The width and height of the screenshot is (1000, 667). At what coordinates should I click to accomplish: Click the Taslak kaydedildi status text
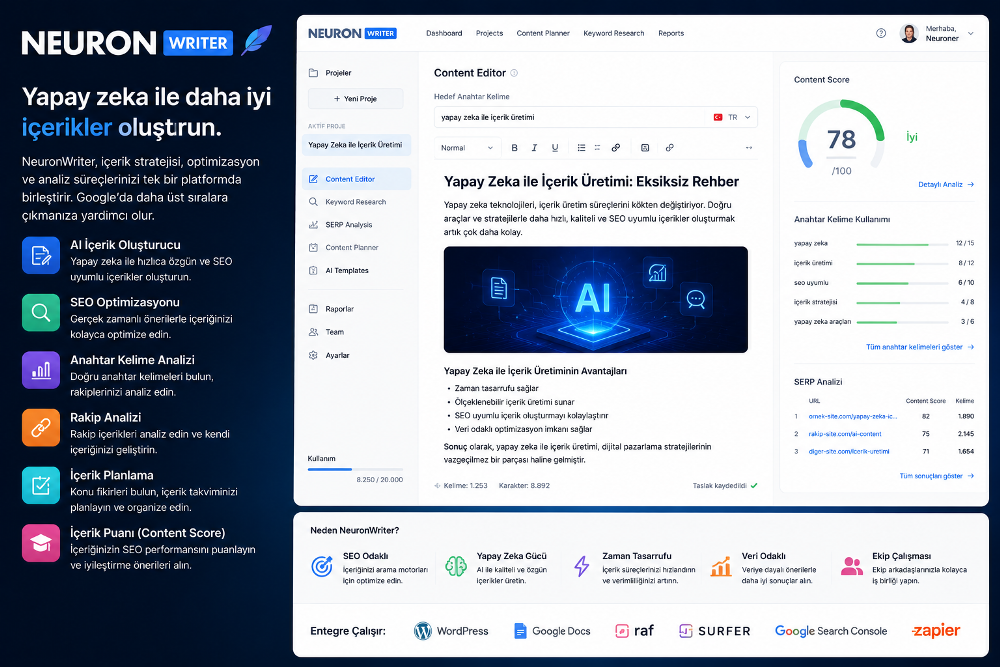click(719, 485)
